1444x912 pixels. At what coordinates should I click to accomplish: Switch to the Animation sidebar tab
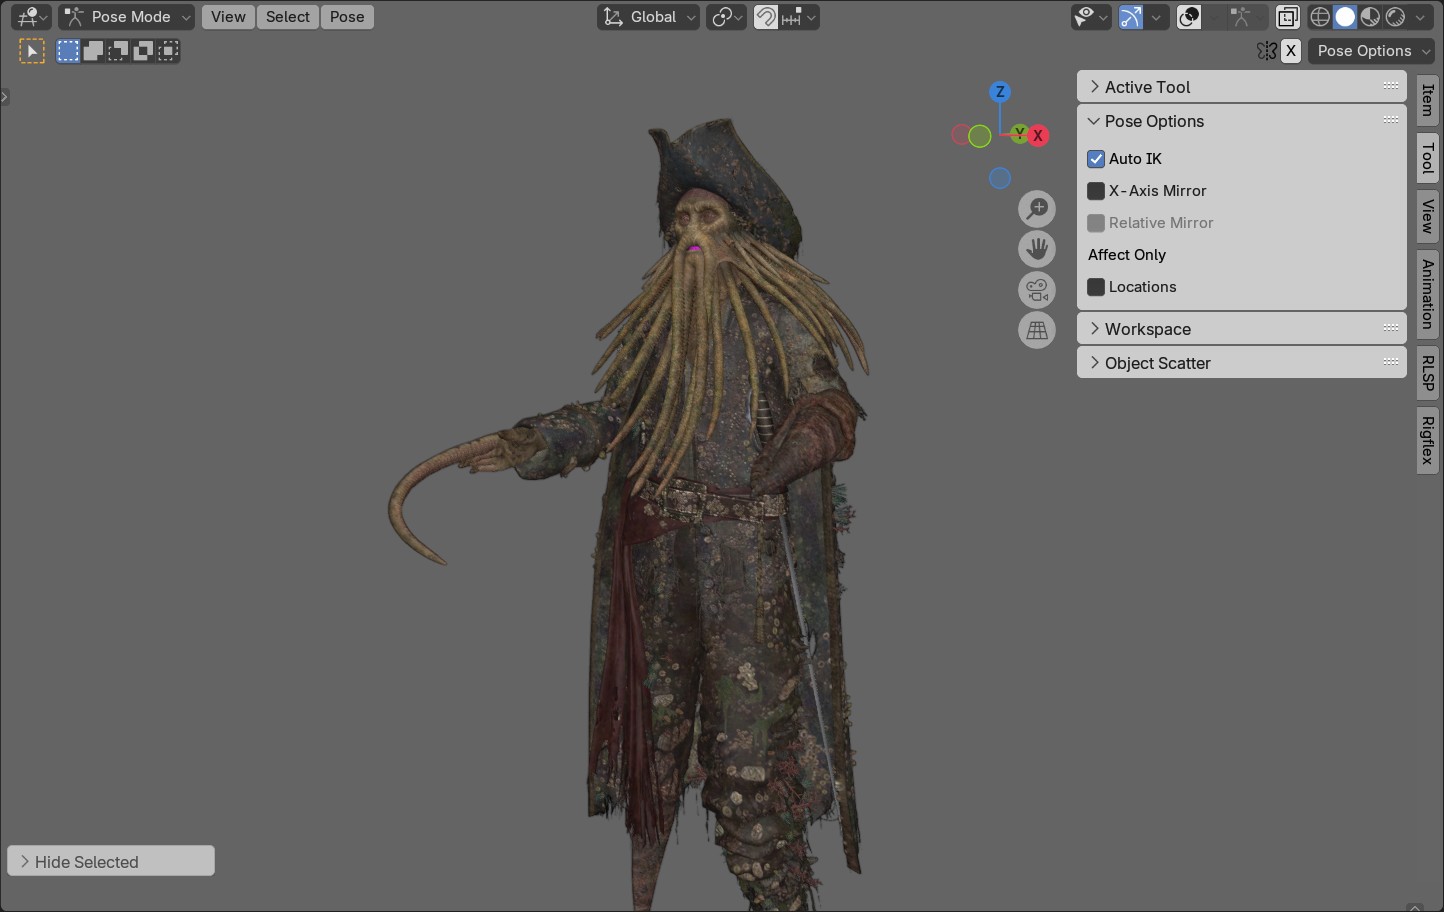pos(1428,293)
